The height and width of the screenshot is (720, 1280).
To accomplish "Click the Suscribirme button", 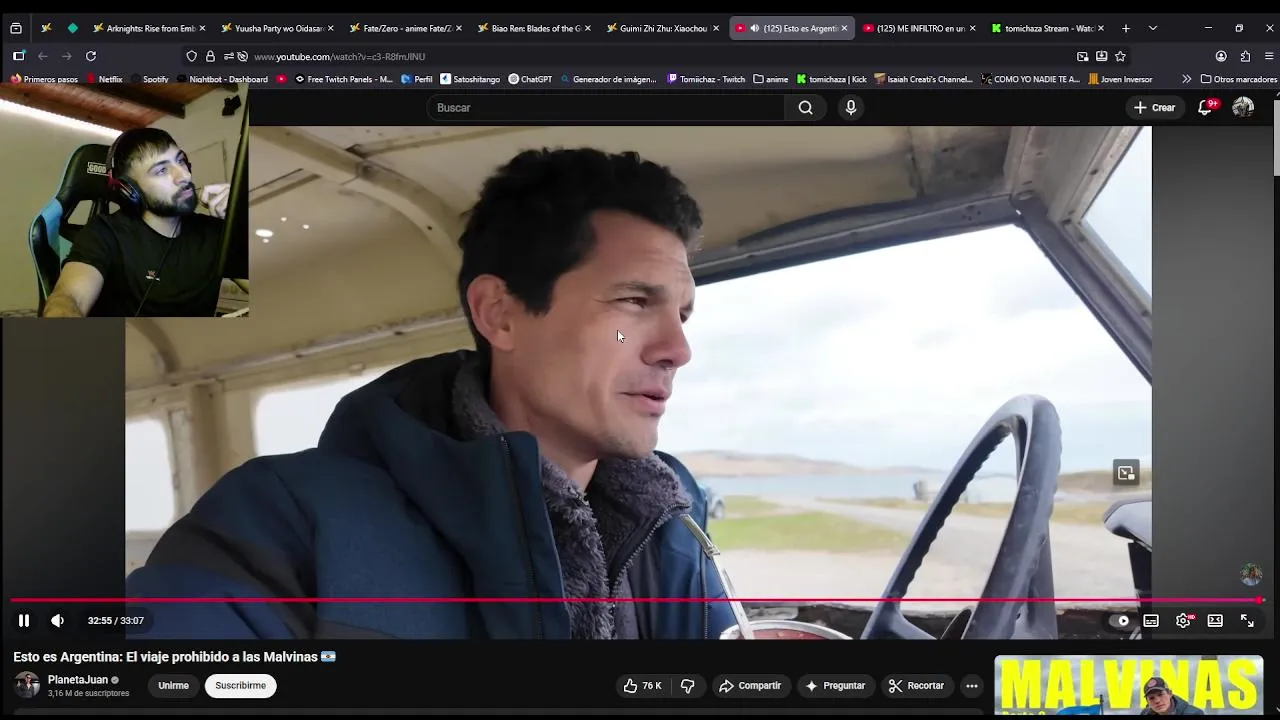I will tap(241, 686).
